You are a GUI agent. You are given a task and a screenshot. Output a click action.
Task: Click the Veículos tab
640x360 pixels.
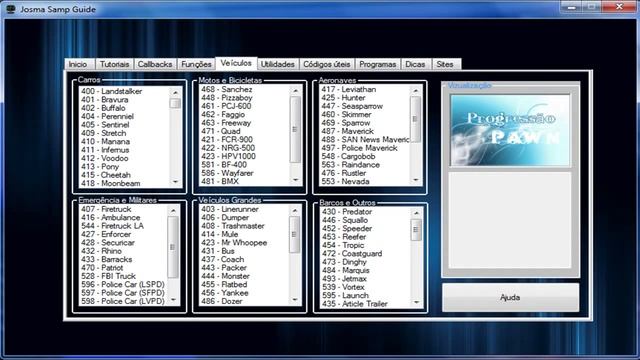[236, 63]
